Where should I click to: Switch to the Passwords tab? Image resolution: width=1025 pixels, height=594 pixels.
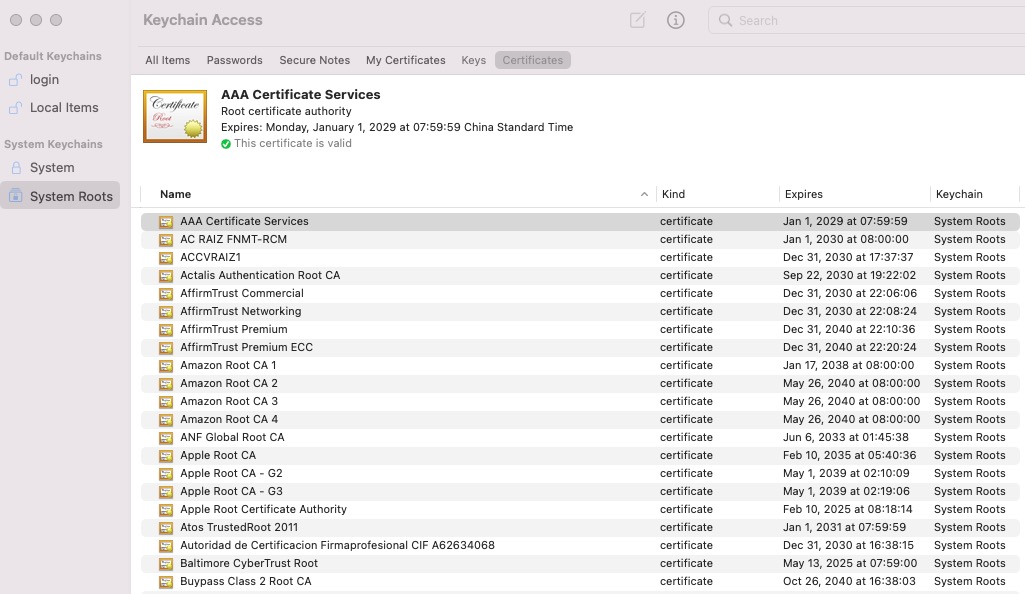tap(234, 60)
